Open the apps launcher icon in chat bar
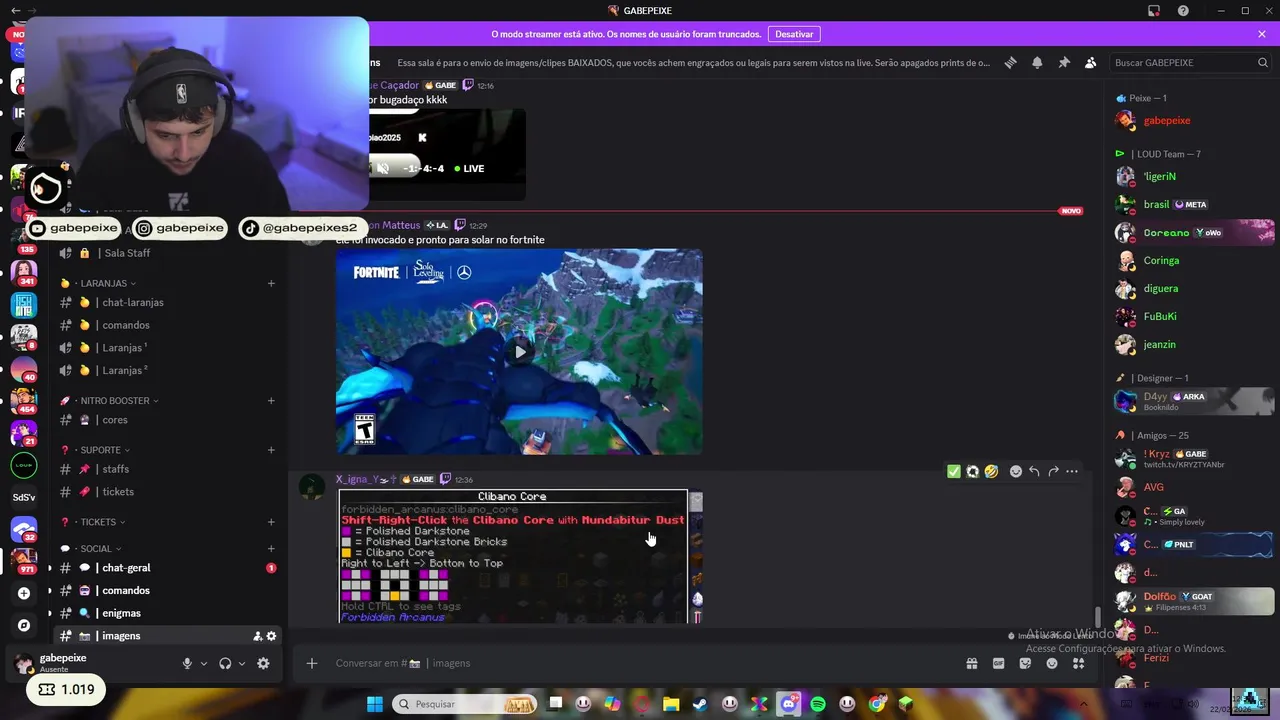 (x=1078, y=663)
